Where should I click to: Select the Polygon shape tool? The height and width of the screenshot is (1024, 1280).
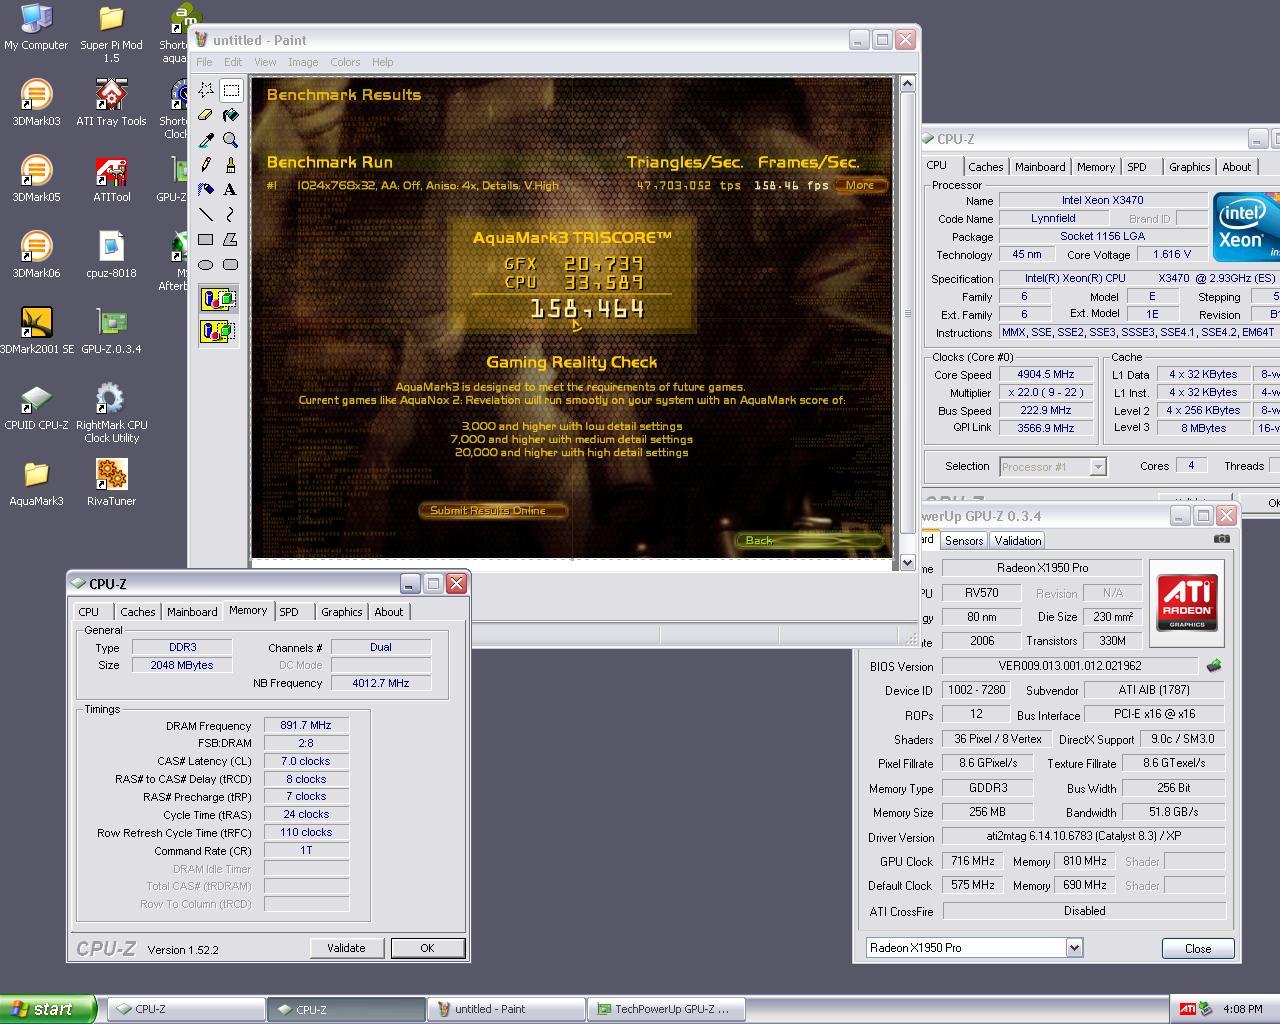pos(231,240)
